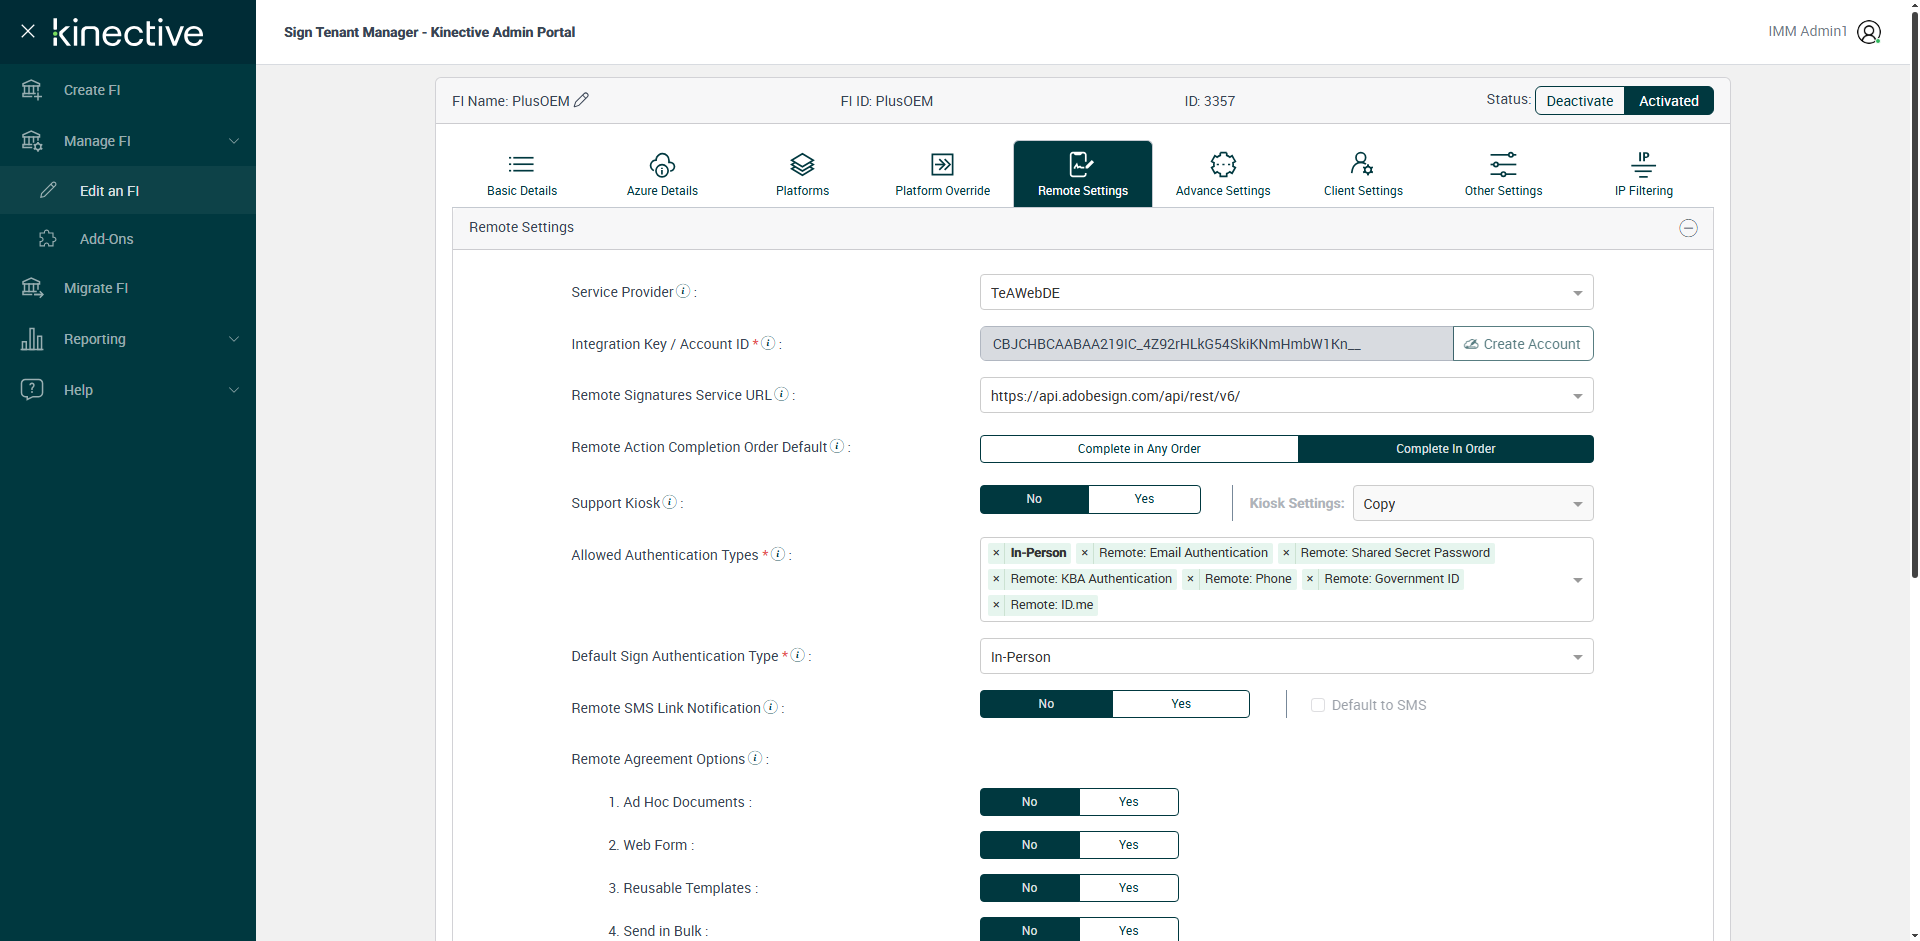Click the pencil icon to edit FI Name
Screen dimensions: 1920x941
(x=581, y=100)
